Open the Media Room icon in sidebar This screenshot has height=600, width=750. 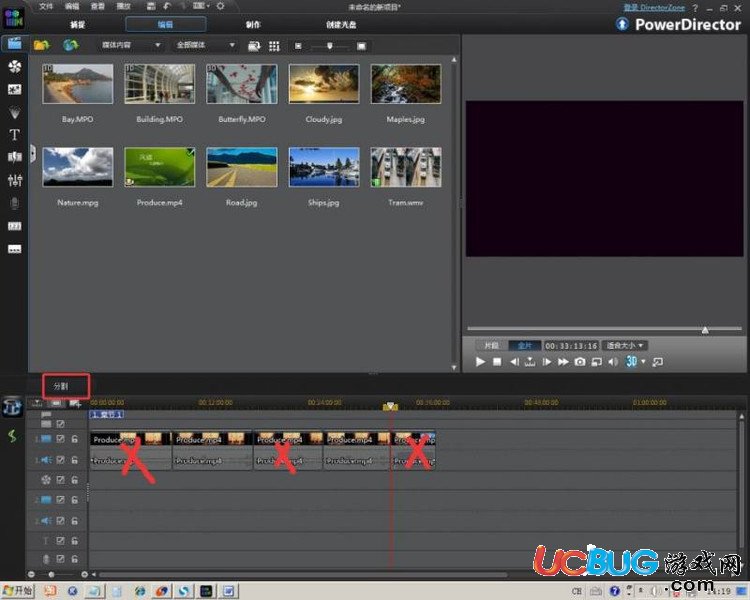pyautogui.click(x=14, y=44)
